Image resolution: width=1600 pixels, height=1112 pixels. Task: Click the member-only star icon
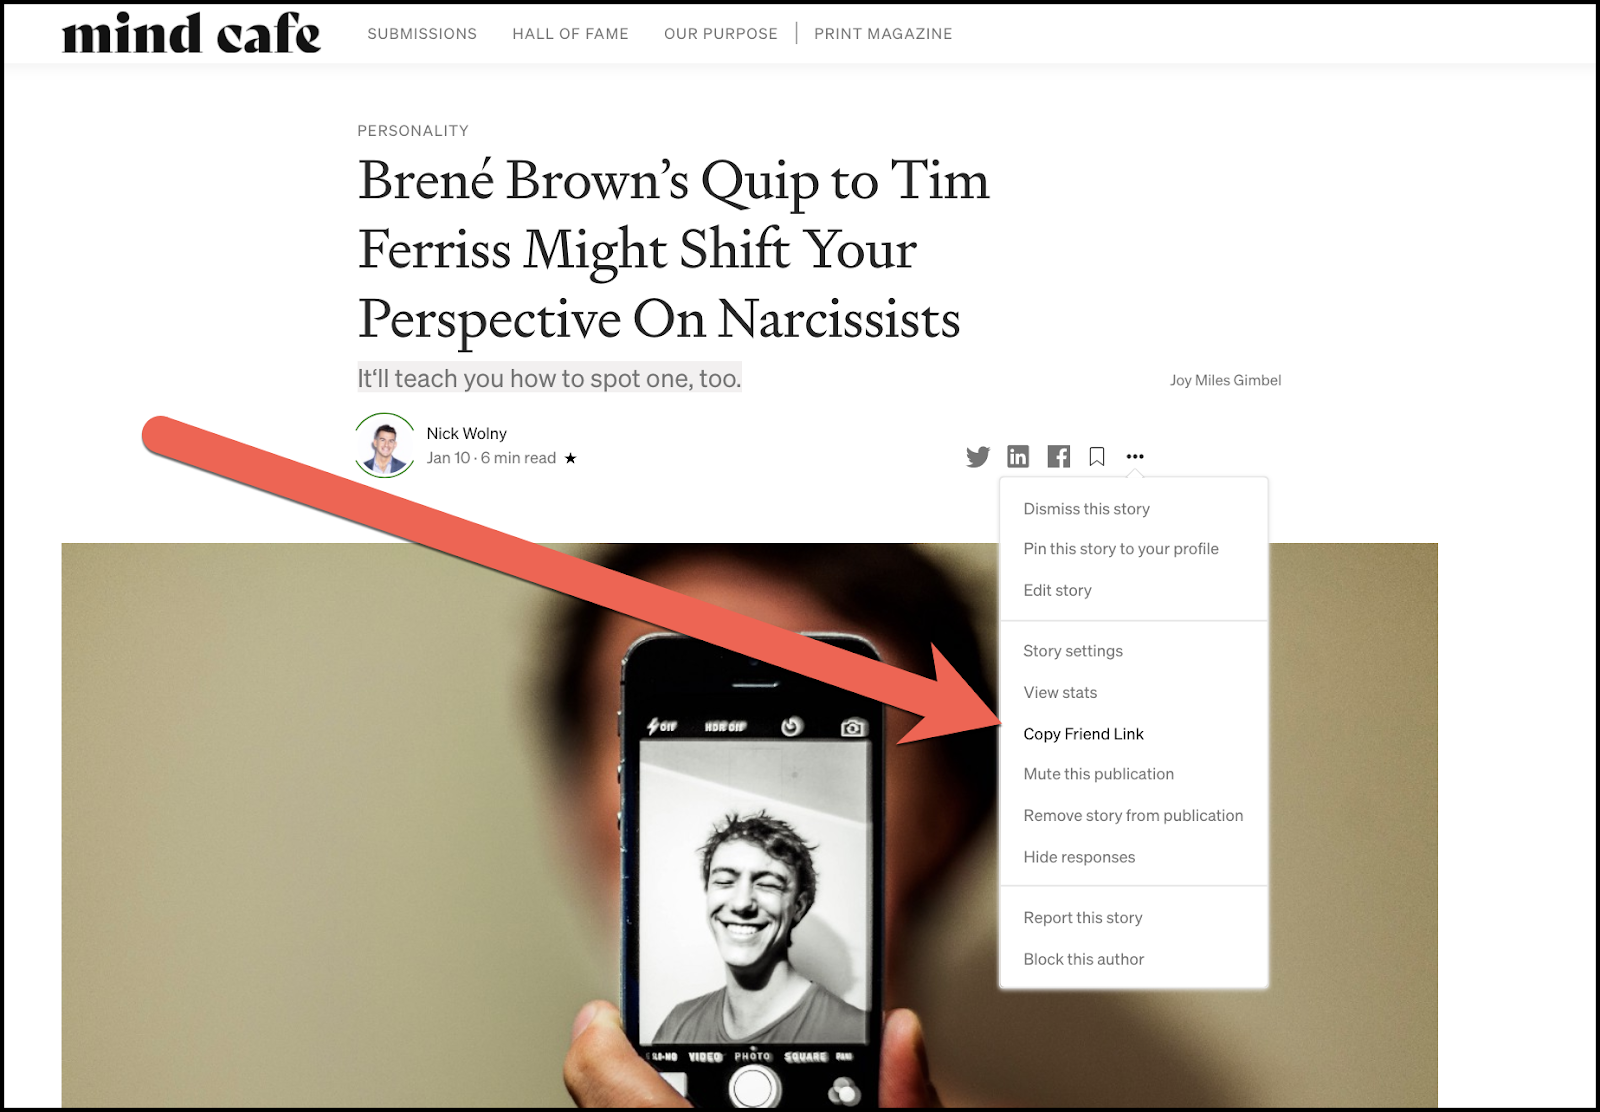pyautogui.click(x=570, y=458)
